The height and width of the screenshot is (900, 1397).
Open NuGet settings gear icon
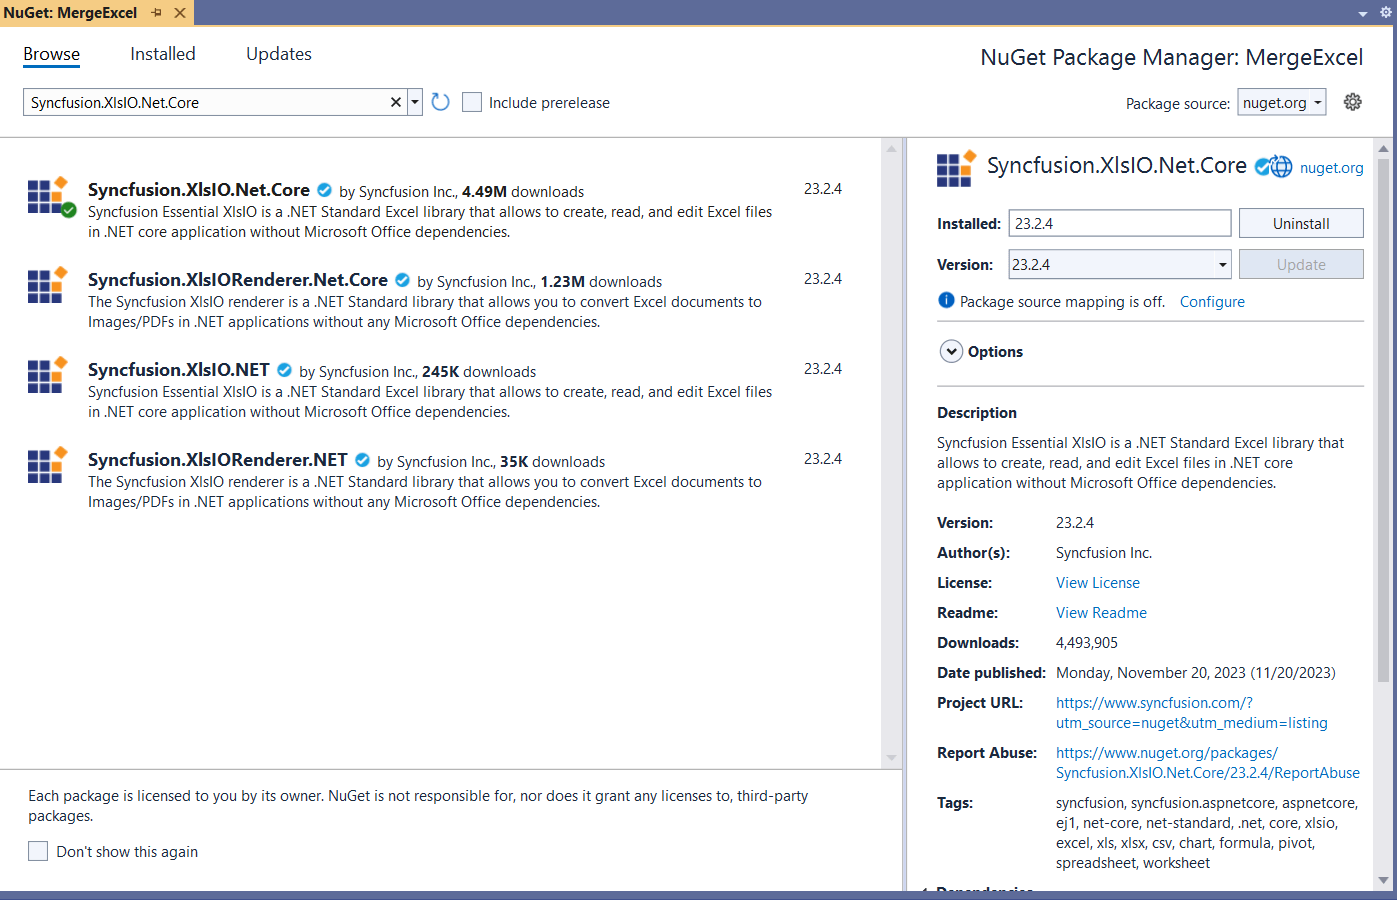point(1352,102)
